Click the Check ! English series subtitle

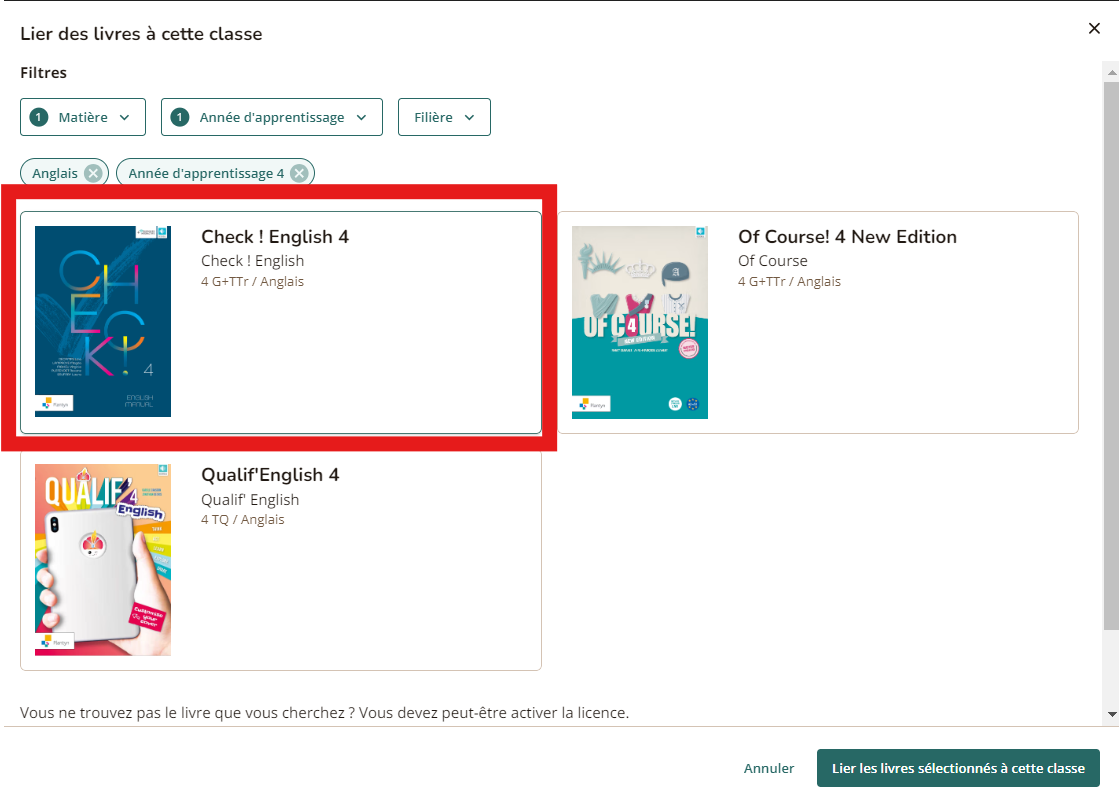click(x=253, y=261)
